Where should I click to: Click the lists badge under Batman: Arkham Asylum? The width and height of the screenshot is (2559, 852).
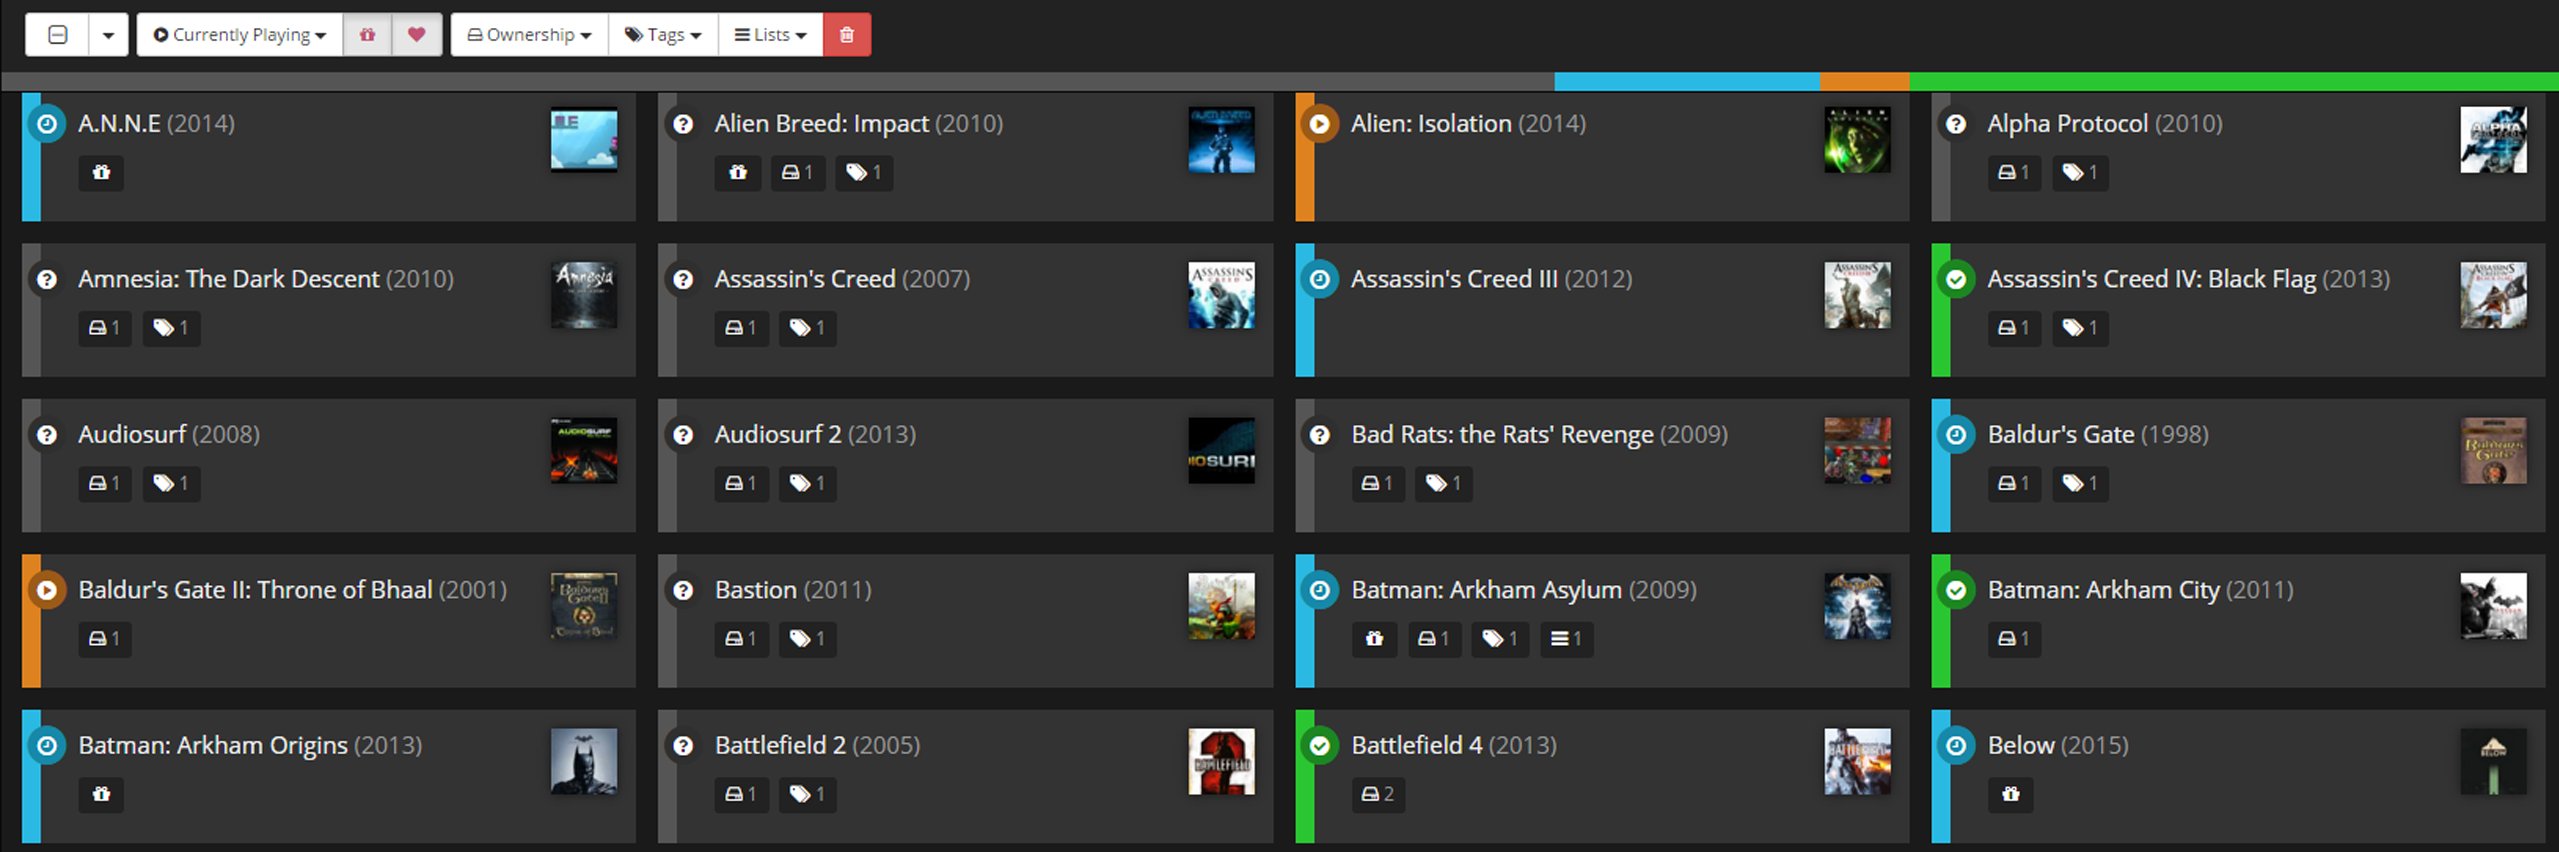[1566, 639]
